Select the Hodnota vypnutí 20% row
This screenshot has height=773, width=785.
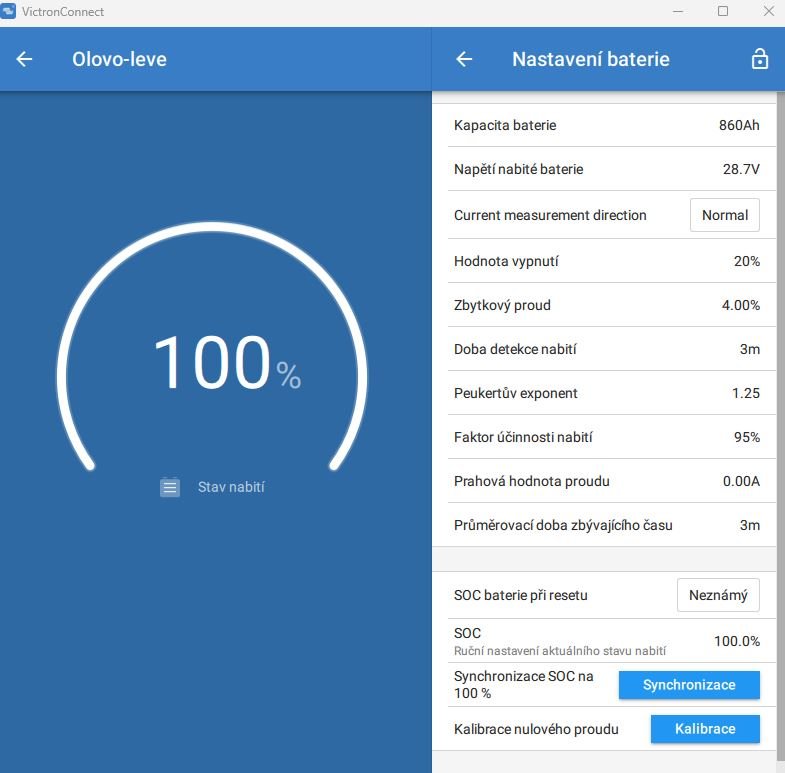coord(606,261)
